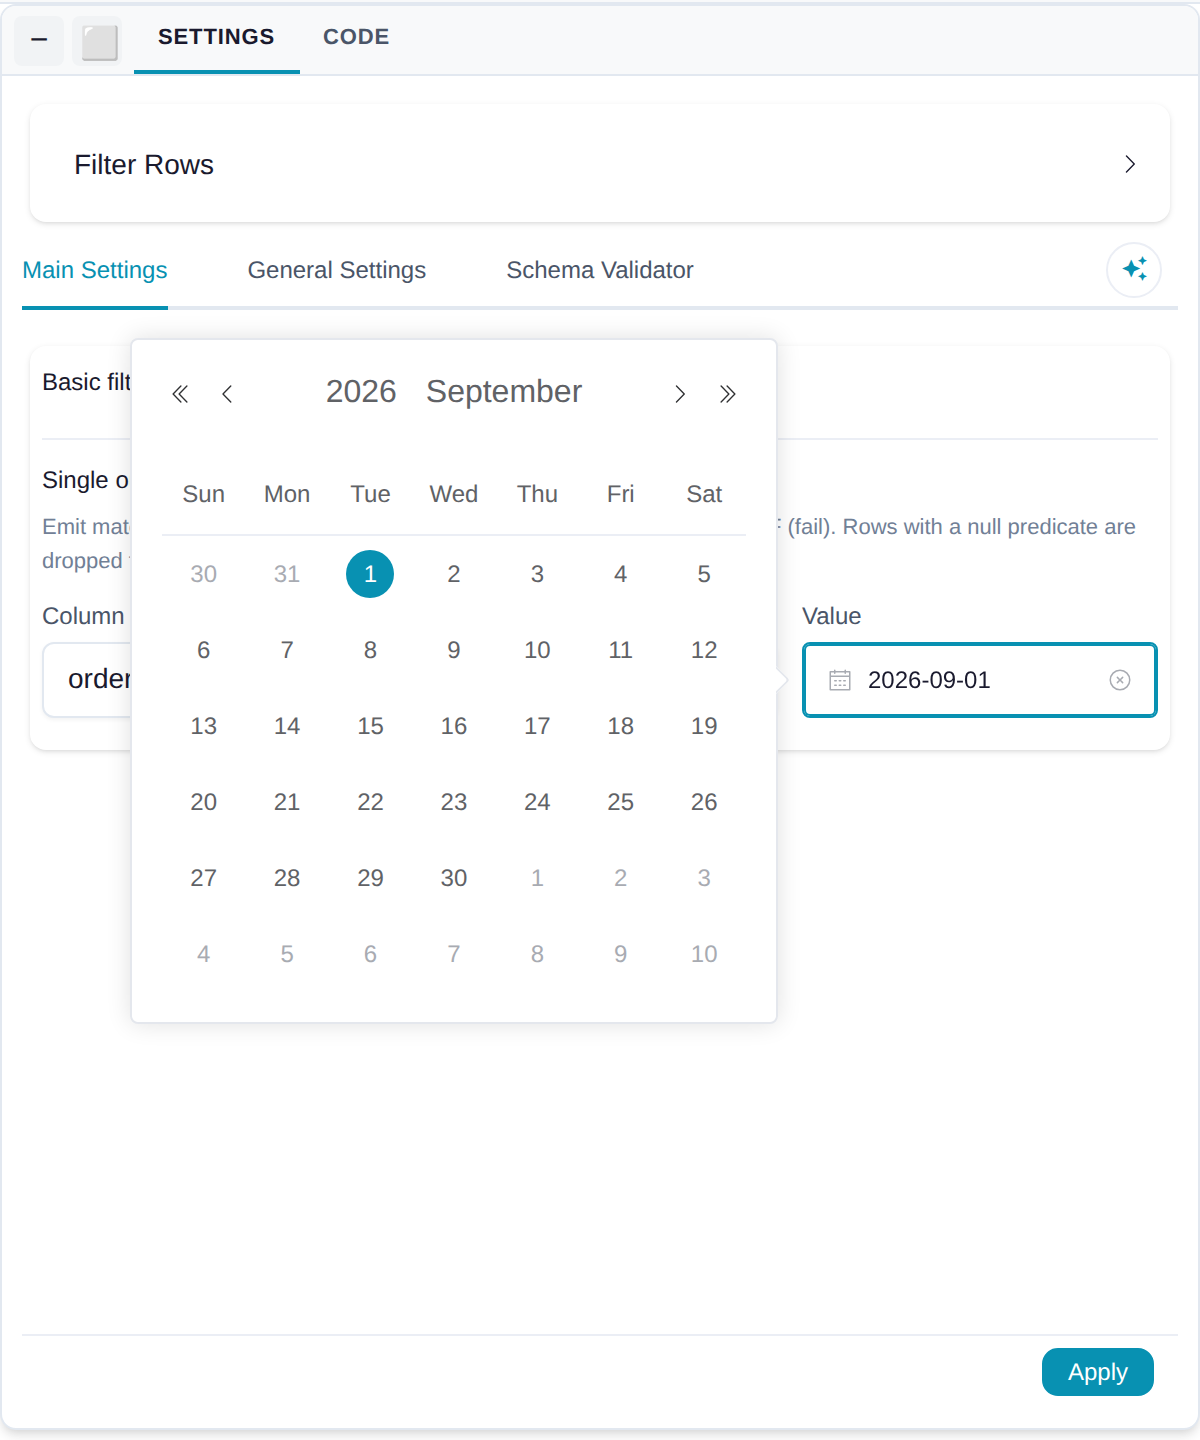
Task: Select the highlighted September 1 date
Action: tap(370, 574)
